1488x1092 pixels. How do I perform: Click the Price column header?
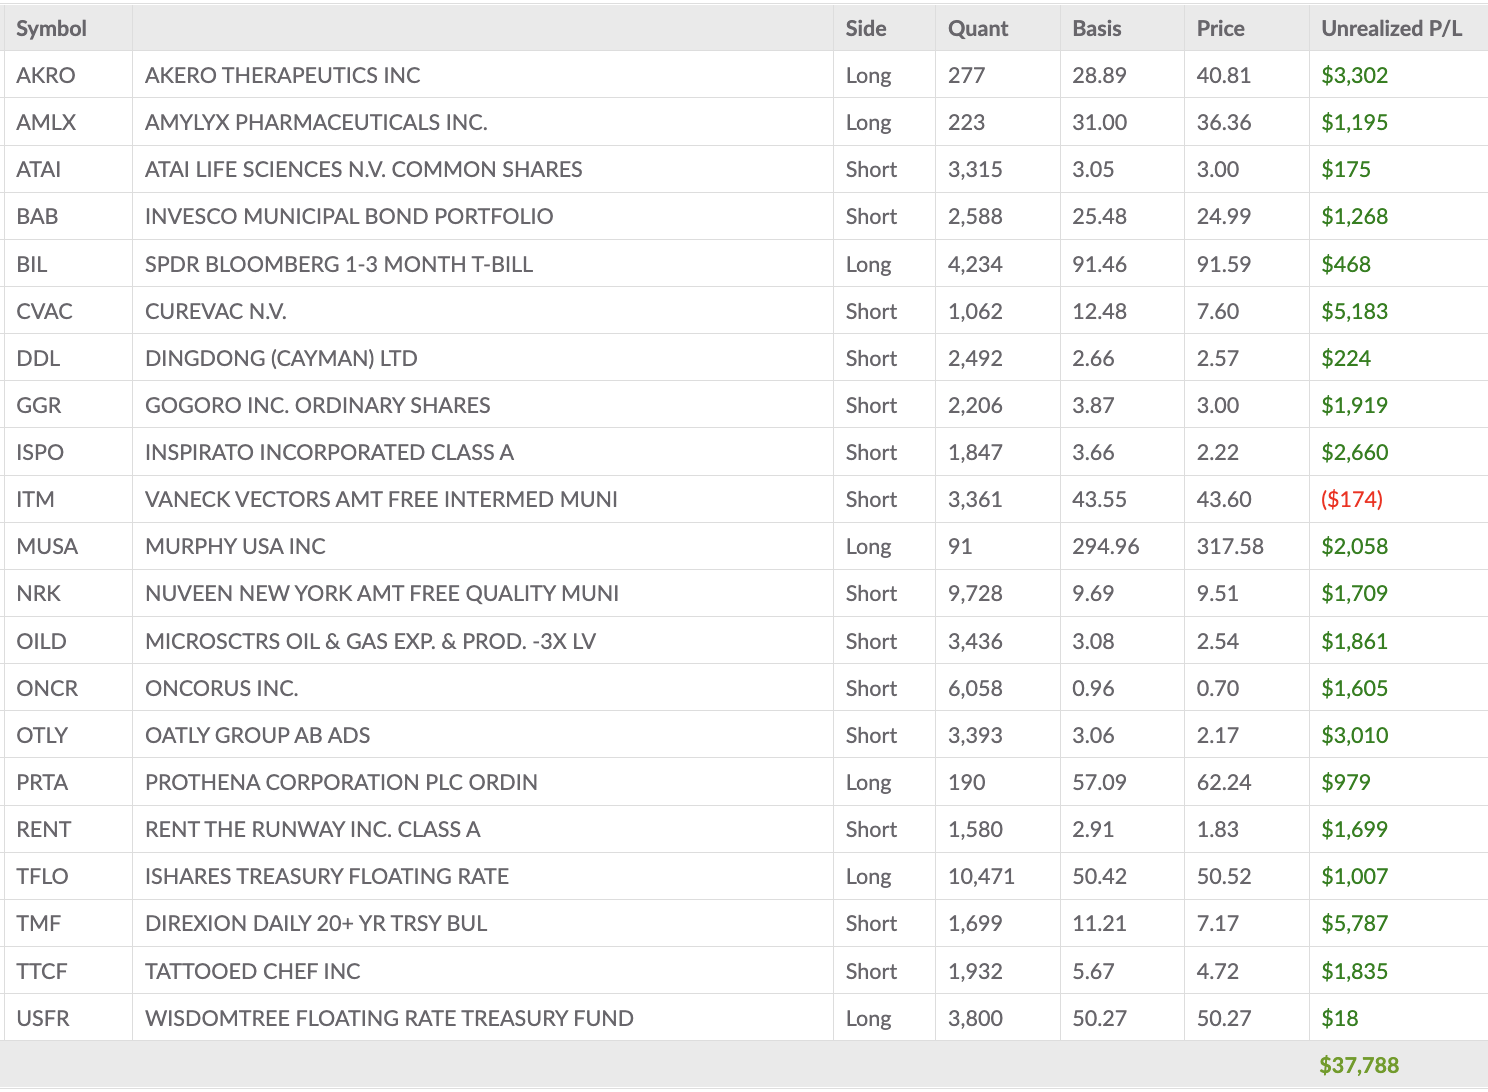tap(1221, 28)
